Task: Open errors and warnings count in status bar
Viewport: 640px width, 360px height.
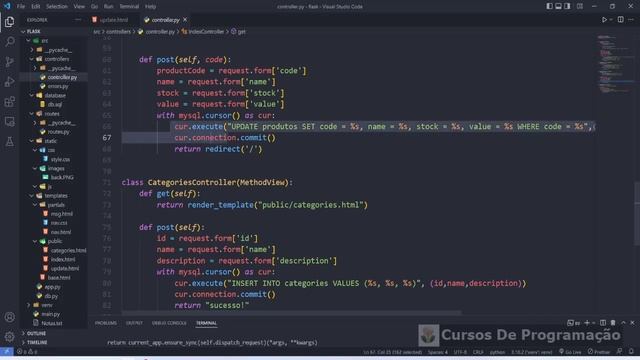Action: [x=27, y=351]
